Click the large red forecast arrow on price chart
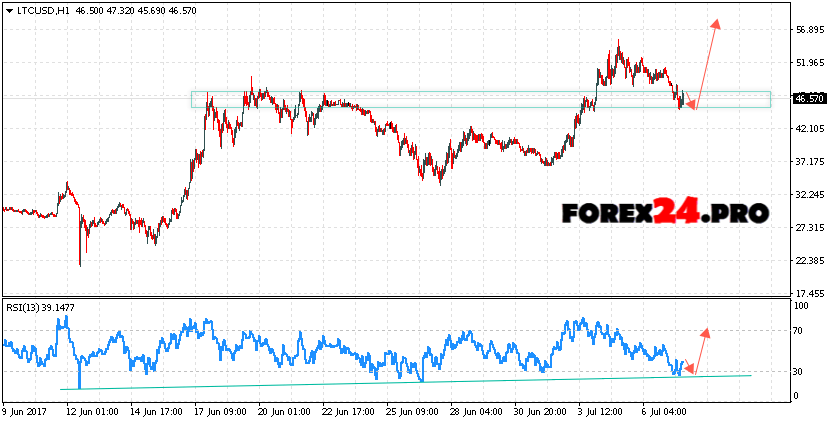Screen dimensions: 830x423 tap(706, 62)
